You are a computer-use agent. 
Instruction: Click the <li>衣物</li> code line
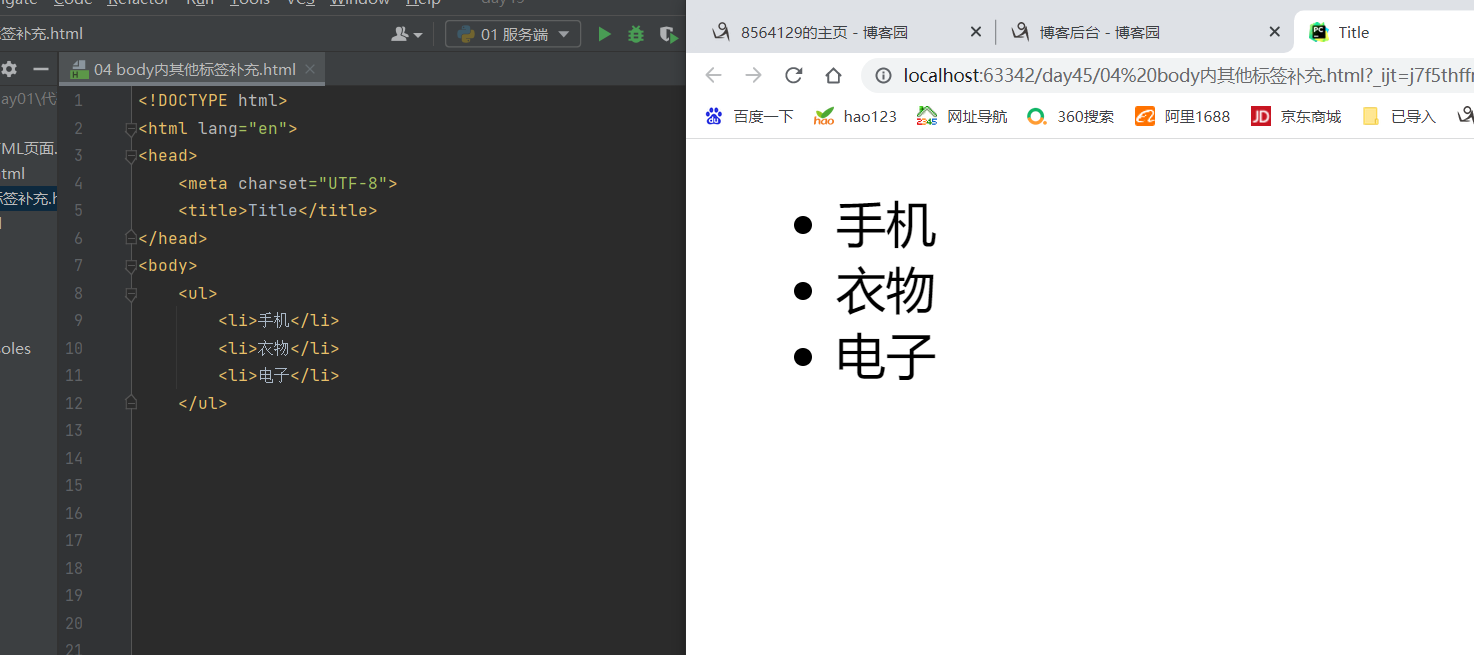[x=279, y=349]
